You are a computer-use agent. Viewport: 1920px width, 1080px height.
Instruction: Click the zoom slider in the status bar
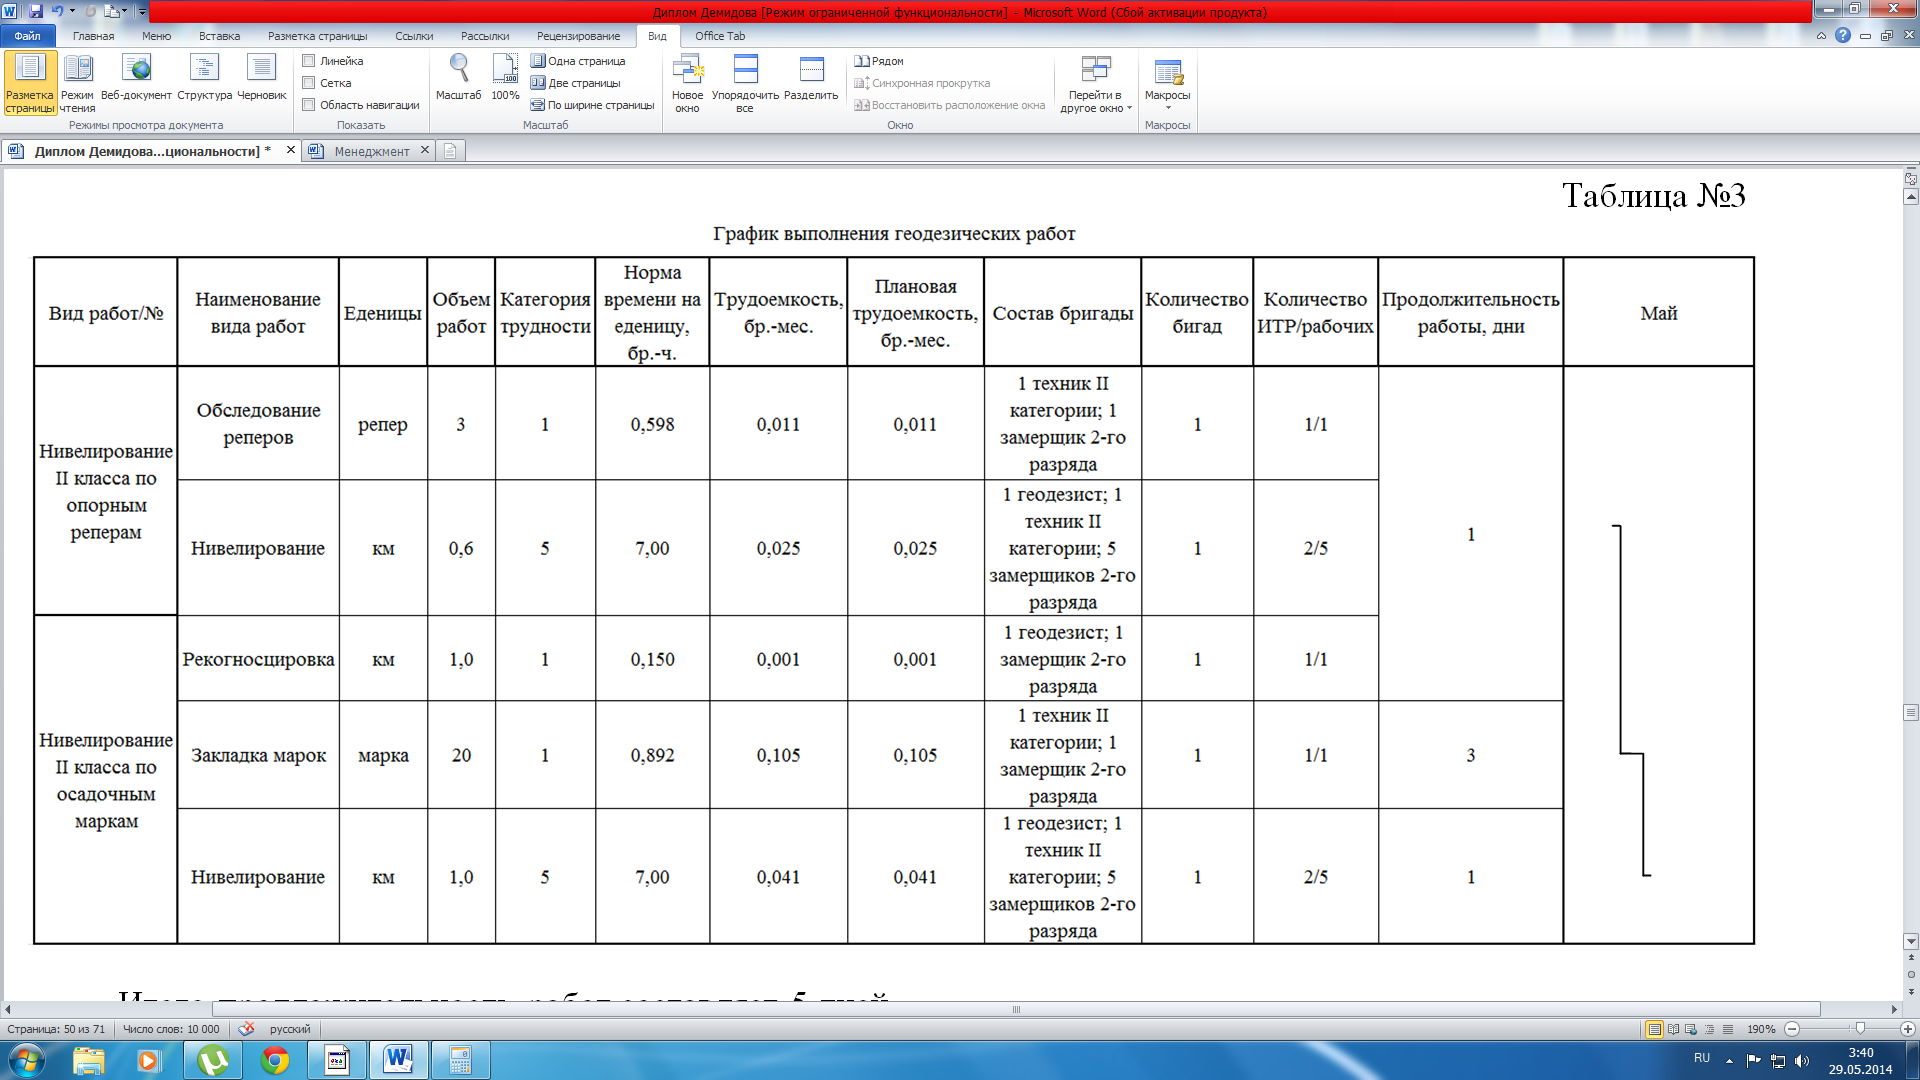(x=1859, y=1029)
